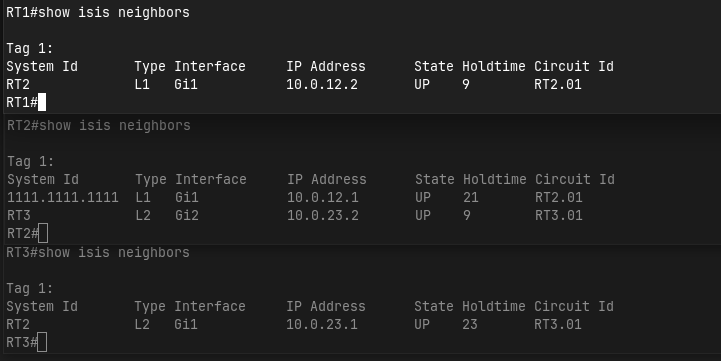Click the RT1 show isis neighbors command

point(114,12)
